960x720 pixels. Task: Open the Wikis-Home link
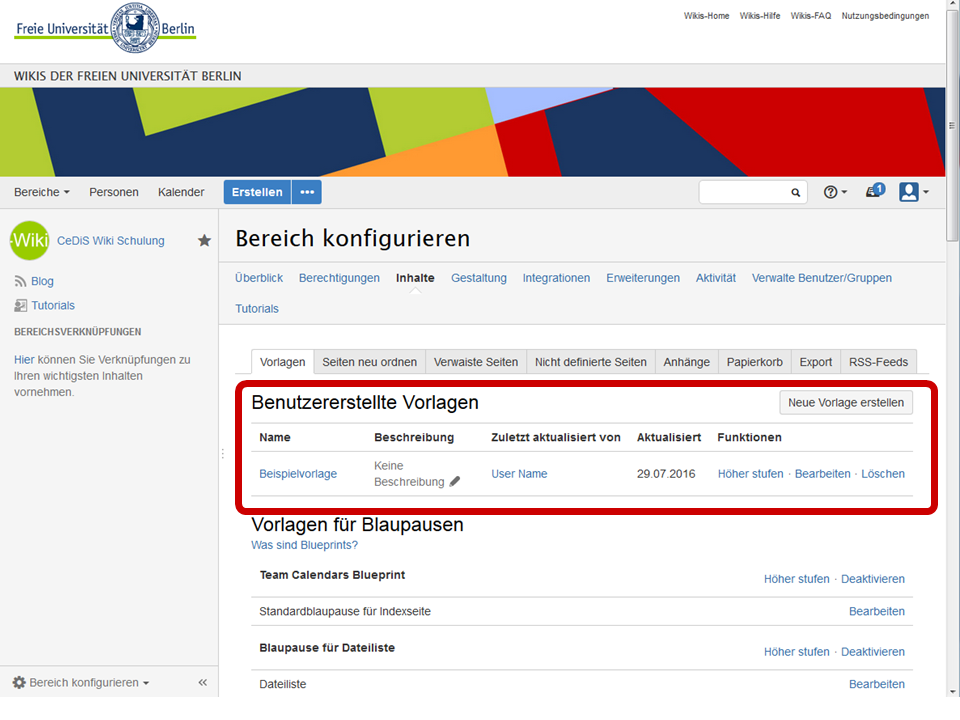(x=707, y=16)
